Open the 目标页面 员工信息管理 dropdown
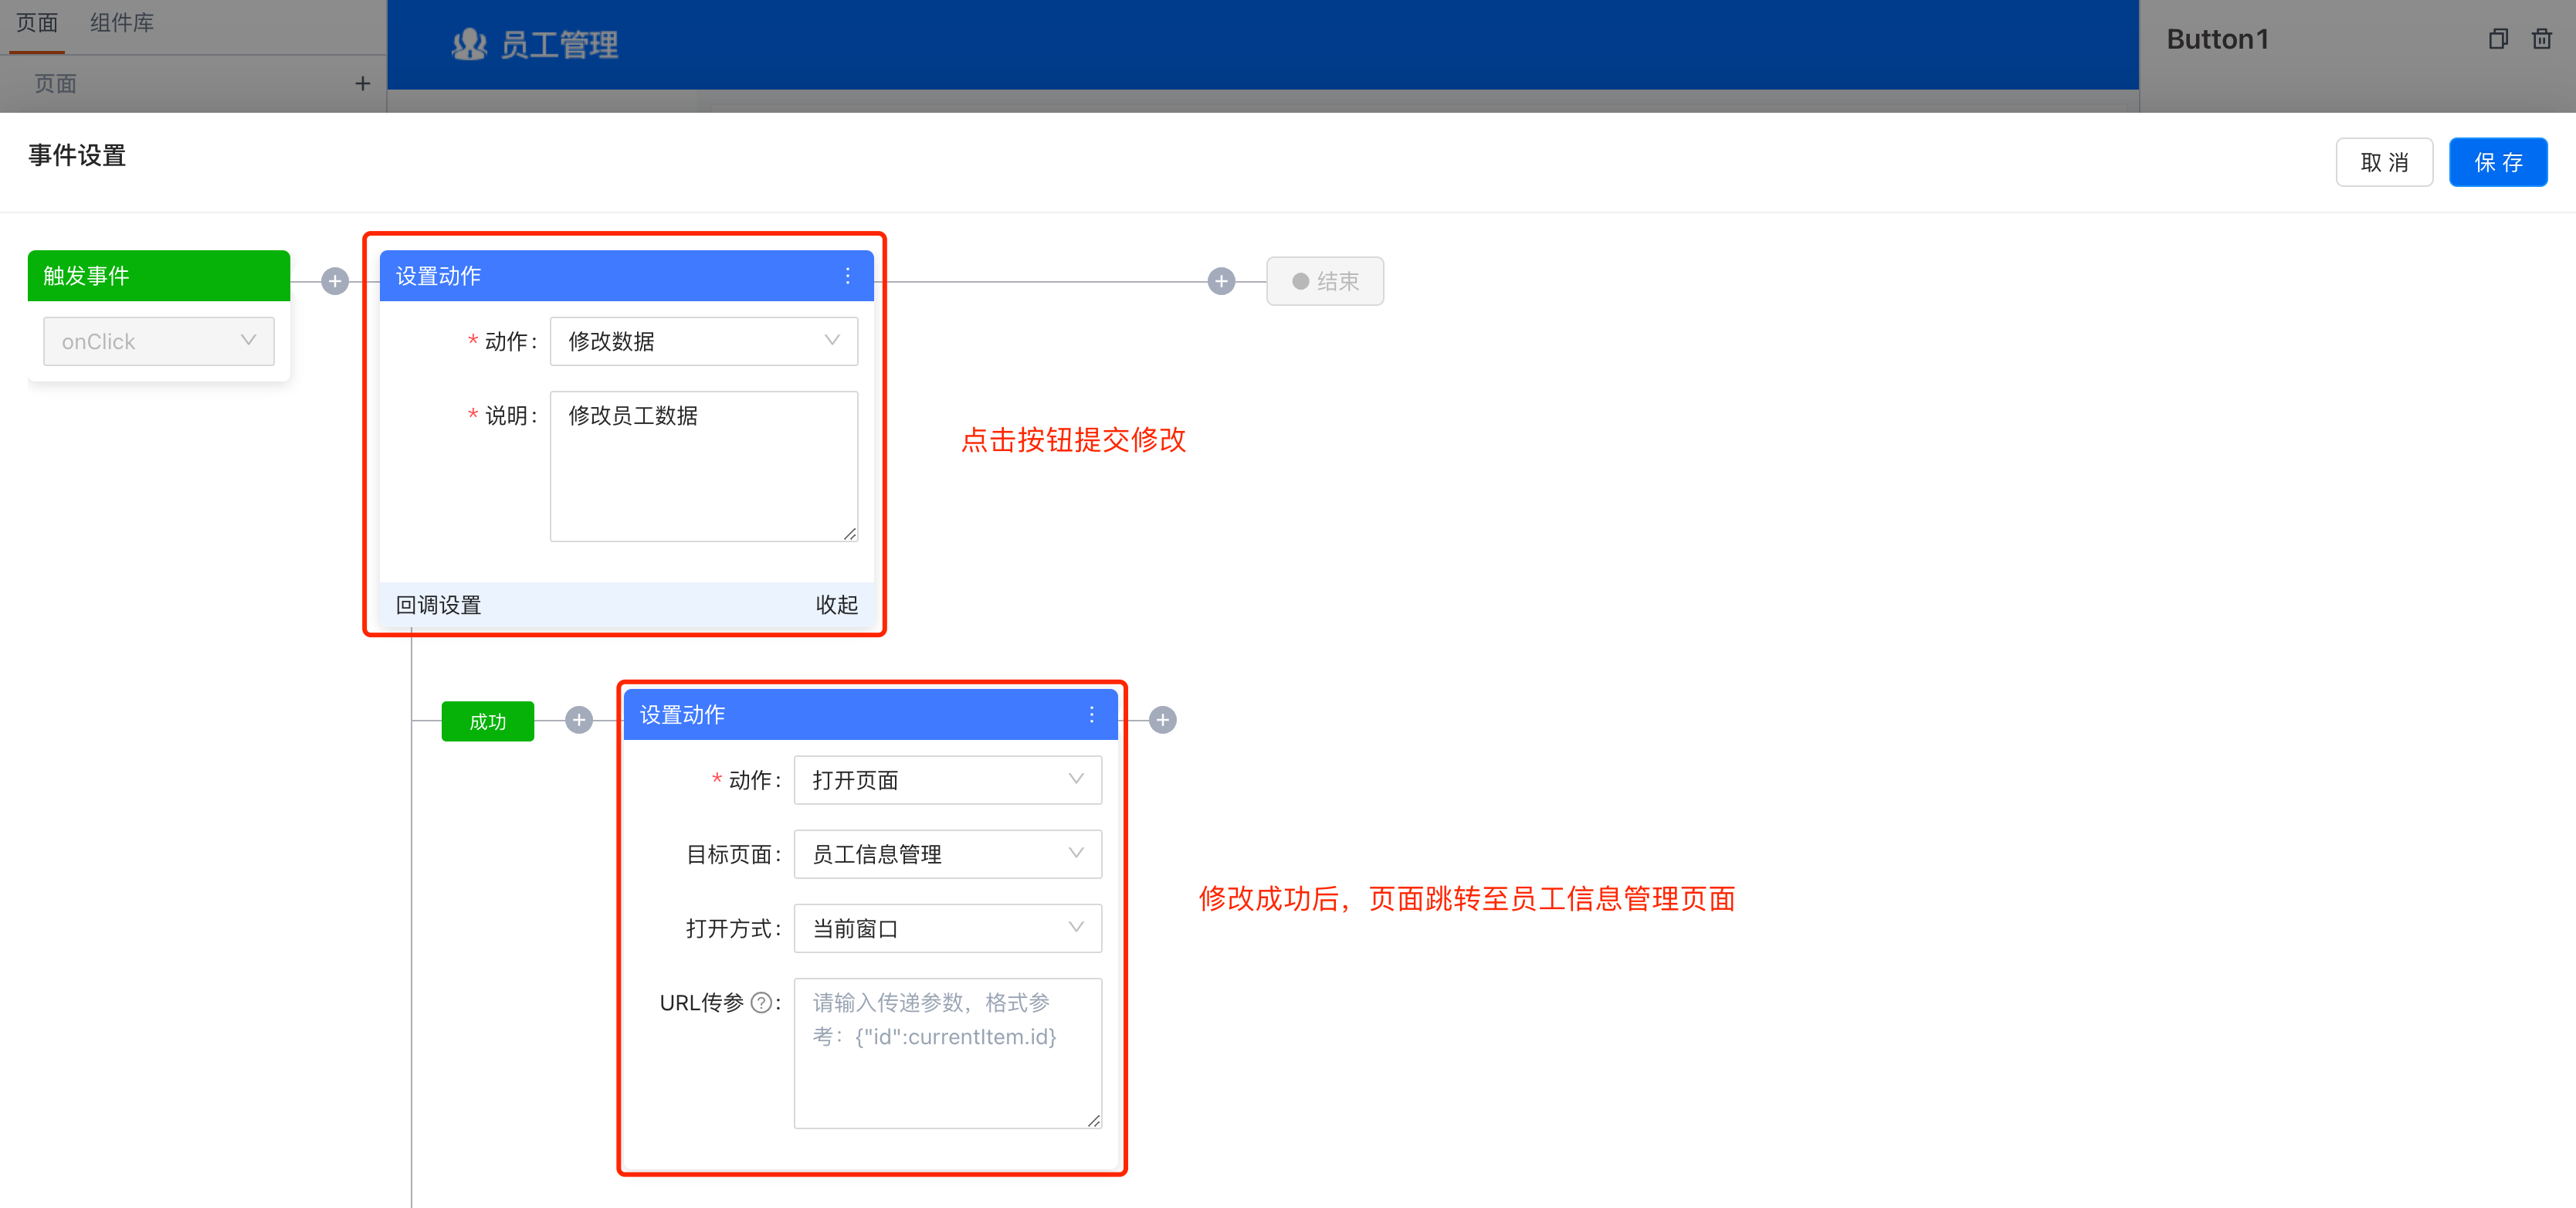Image resolution: width=2576 pixels, height=1208 pixels. [x=948, y=854]
